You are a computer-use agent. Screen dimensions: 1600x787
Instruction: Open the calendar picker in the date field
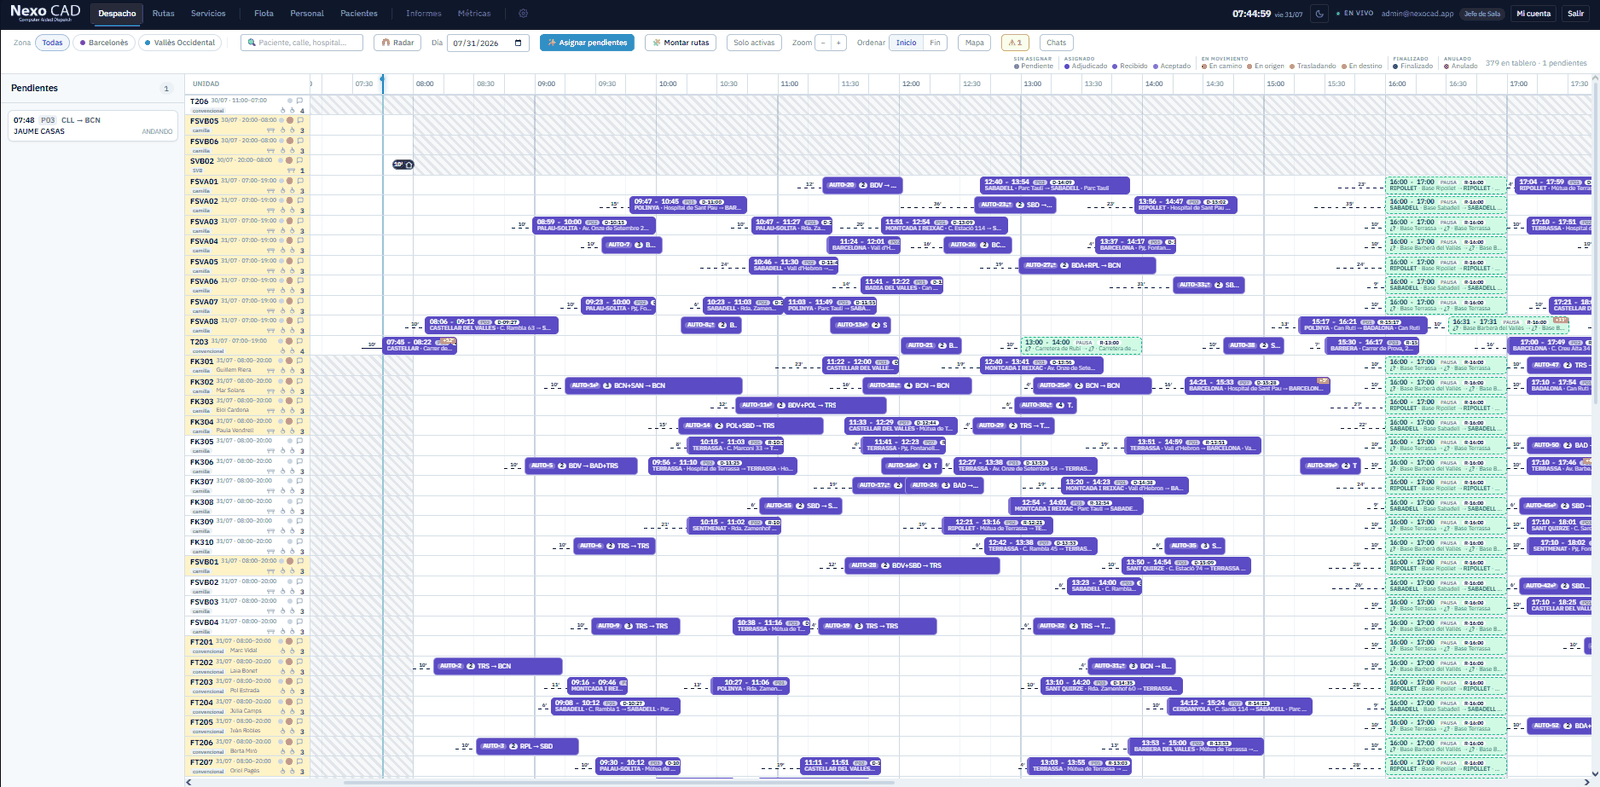pyautogui.click(x=518, y=43)
